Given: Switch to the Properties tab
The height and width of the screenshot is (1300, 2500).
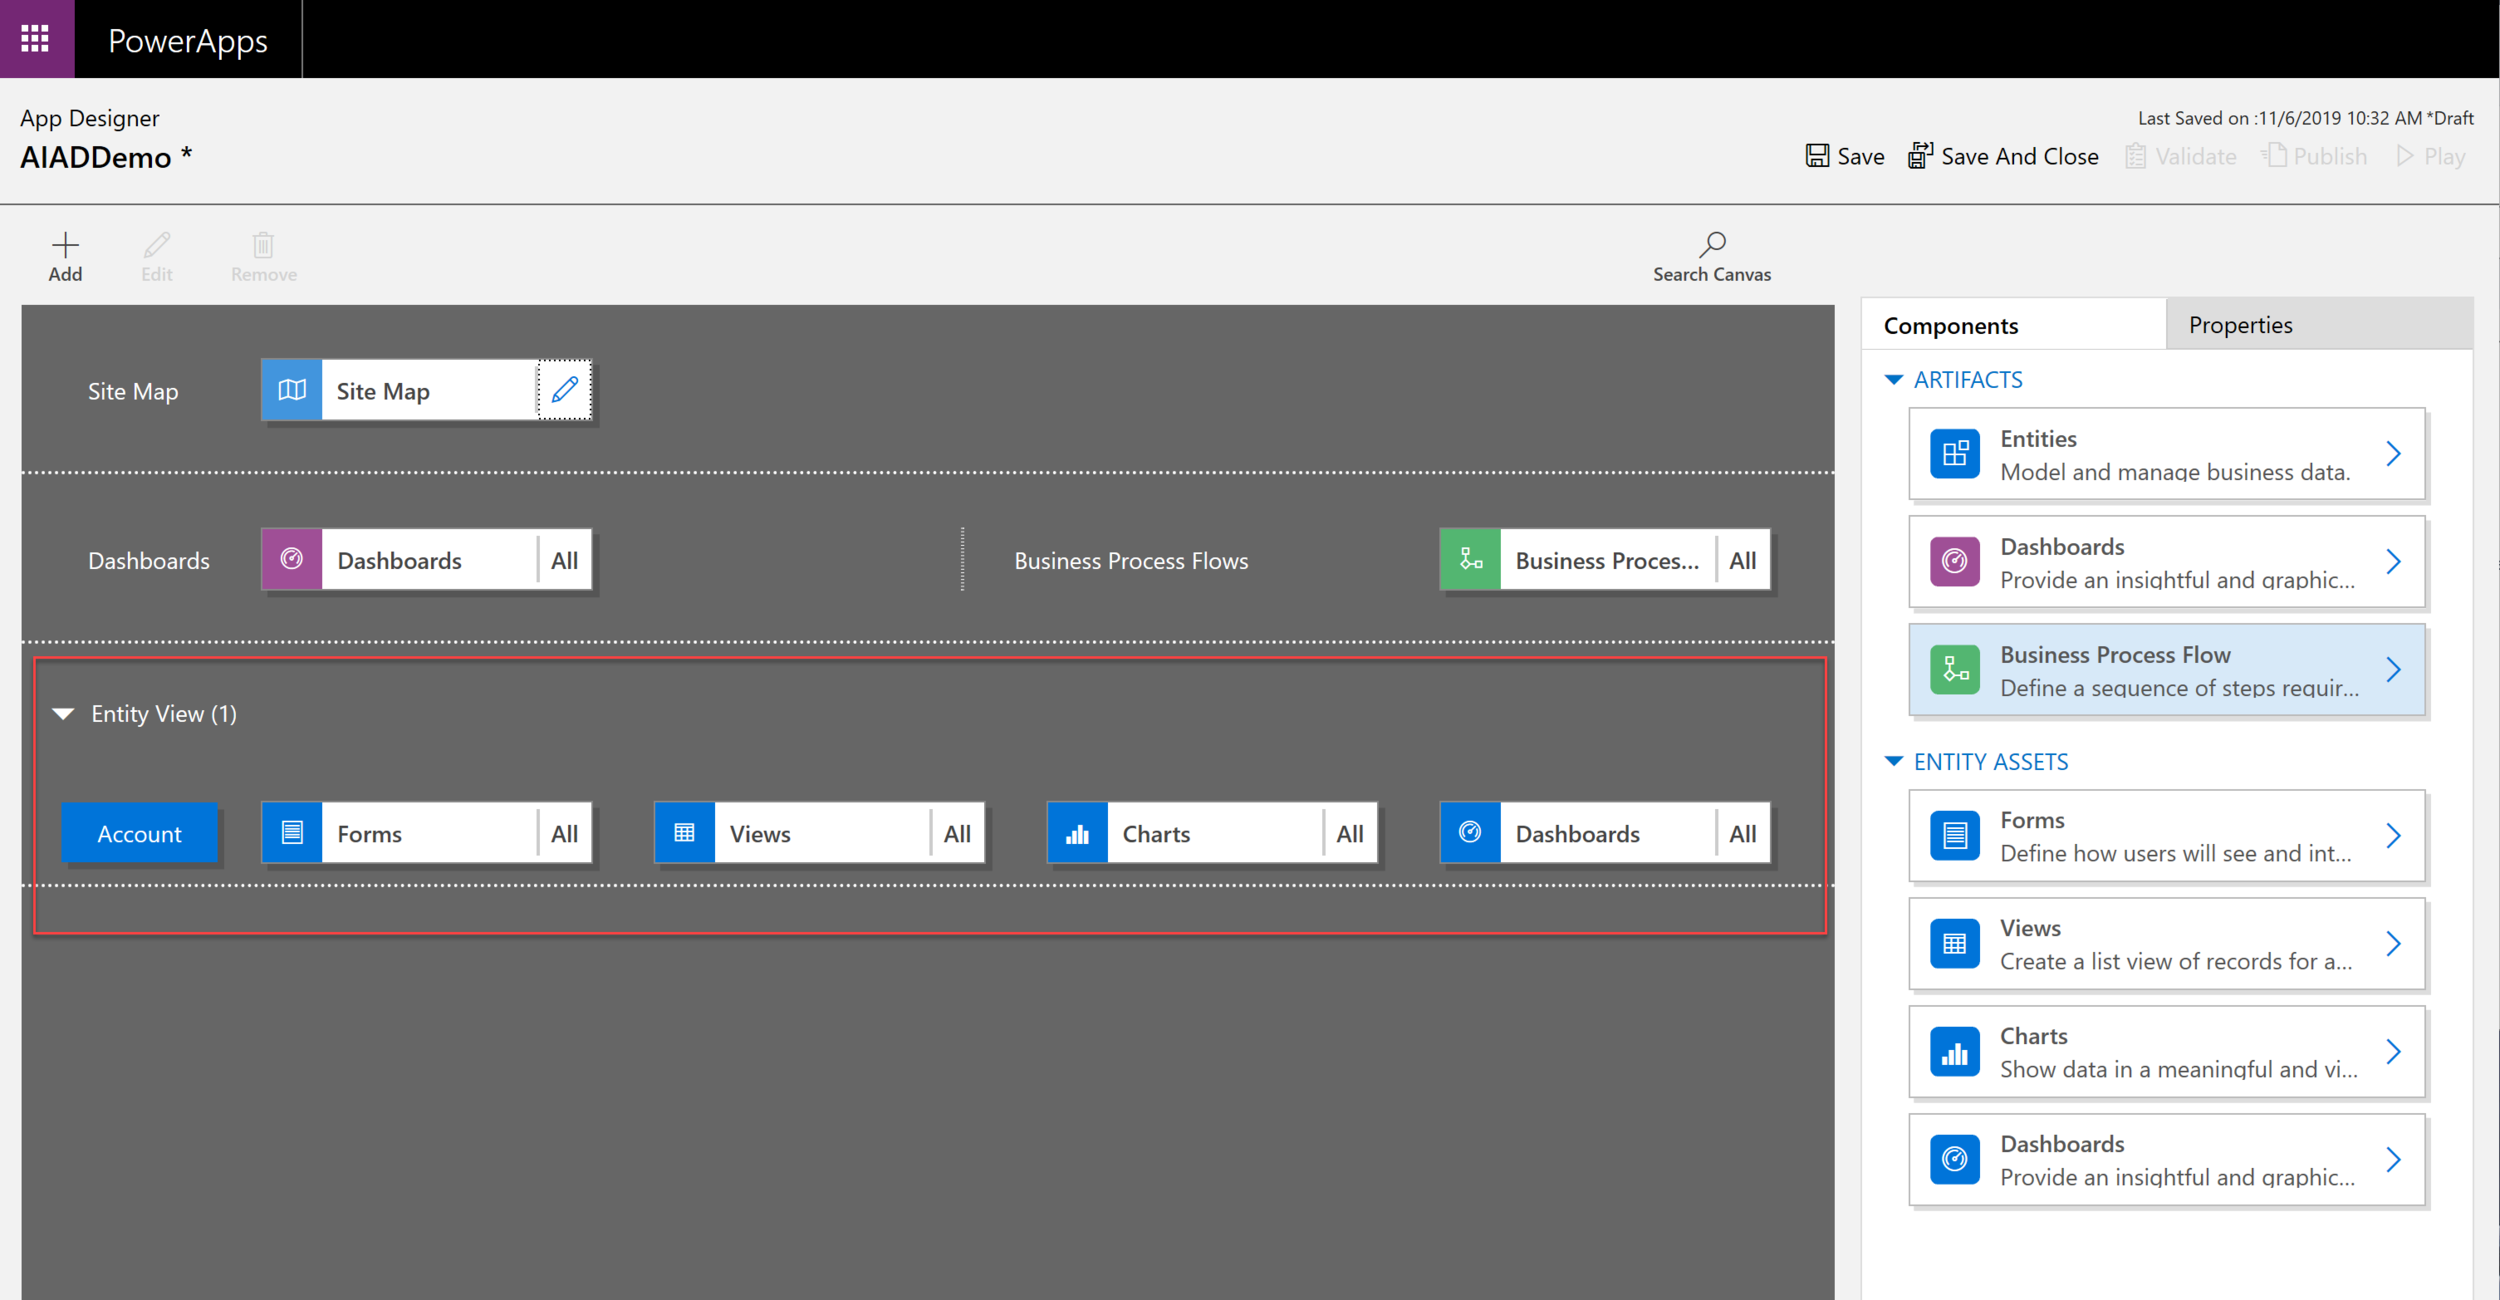Looking at the screenshot, I should click(x=2240, y=325).
